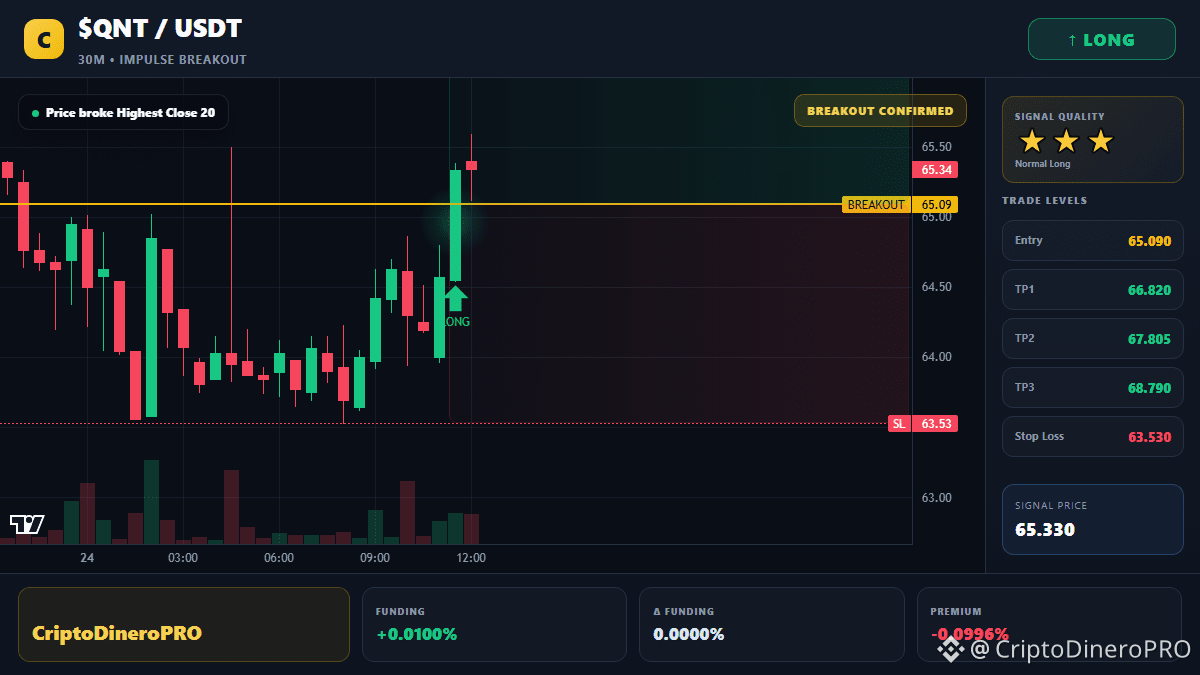Click the green LONG arrow marker on the chart
The width and height of the screenshot is (1200, 675).
(455, 298)
